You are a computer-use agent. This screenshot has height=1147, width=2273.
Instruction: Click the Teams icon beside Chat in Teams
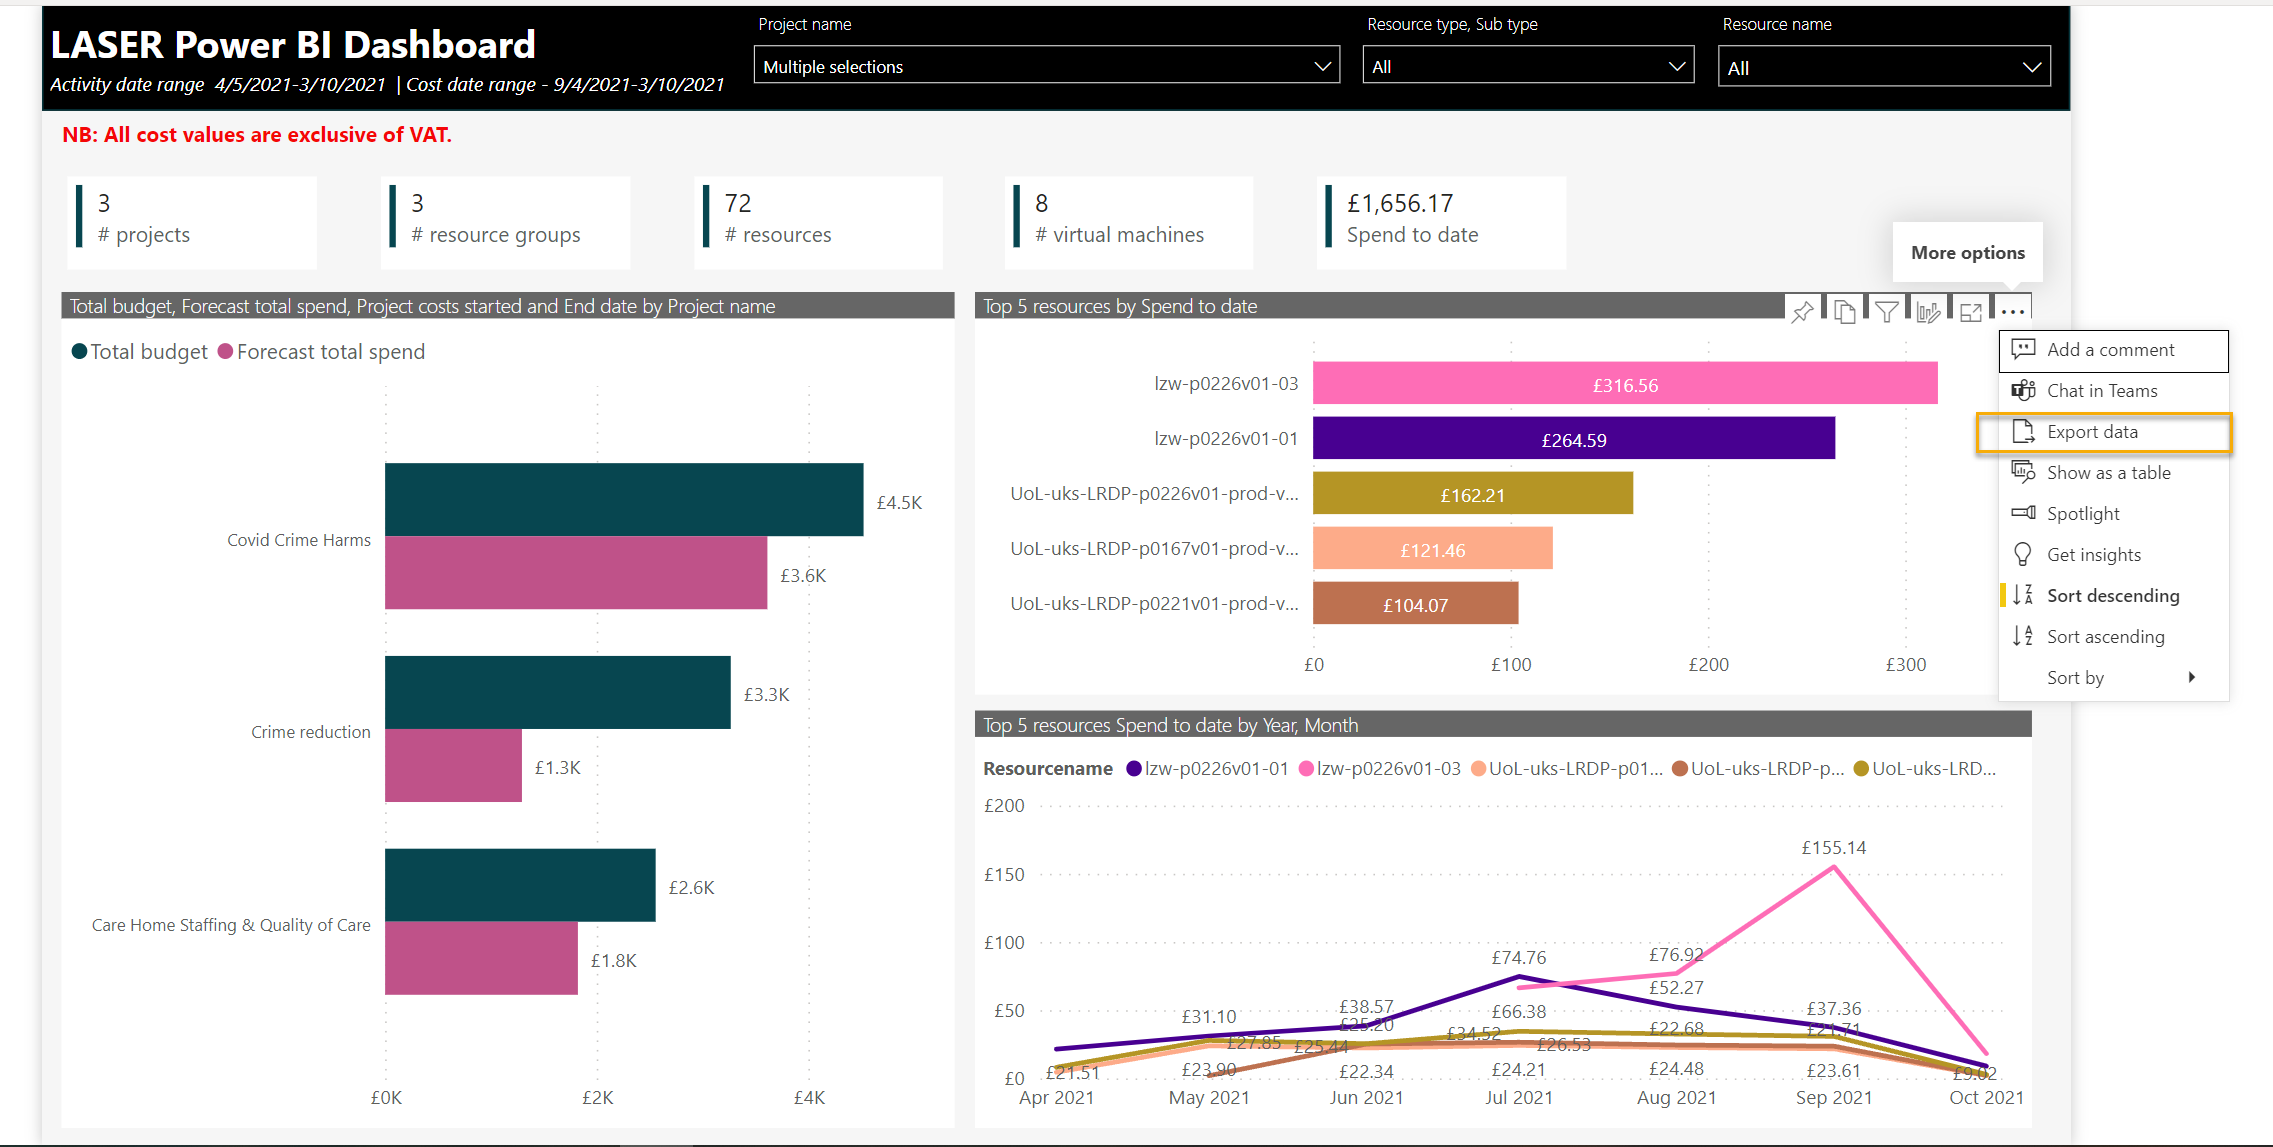pos(2023,390)
